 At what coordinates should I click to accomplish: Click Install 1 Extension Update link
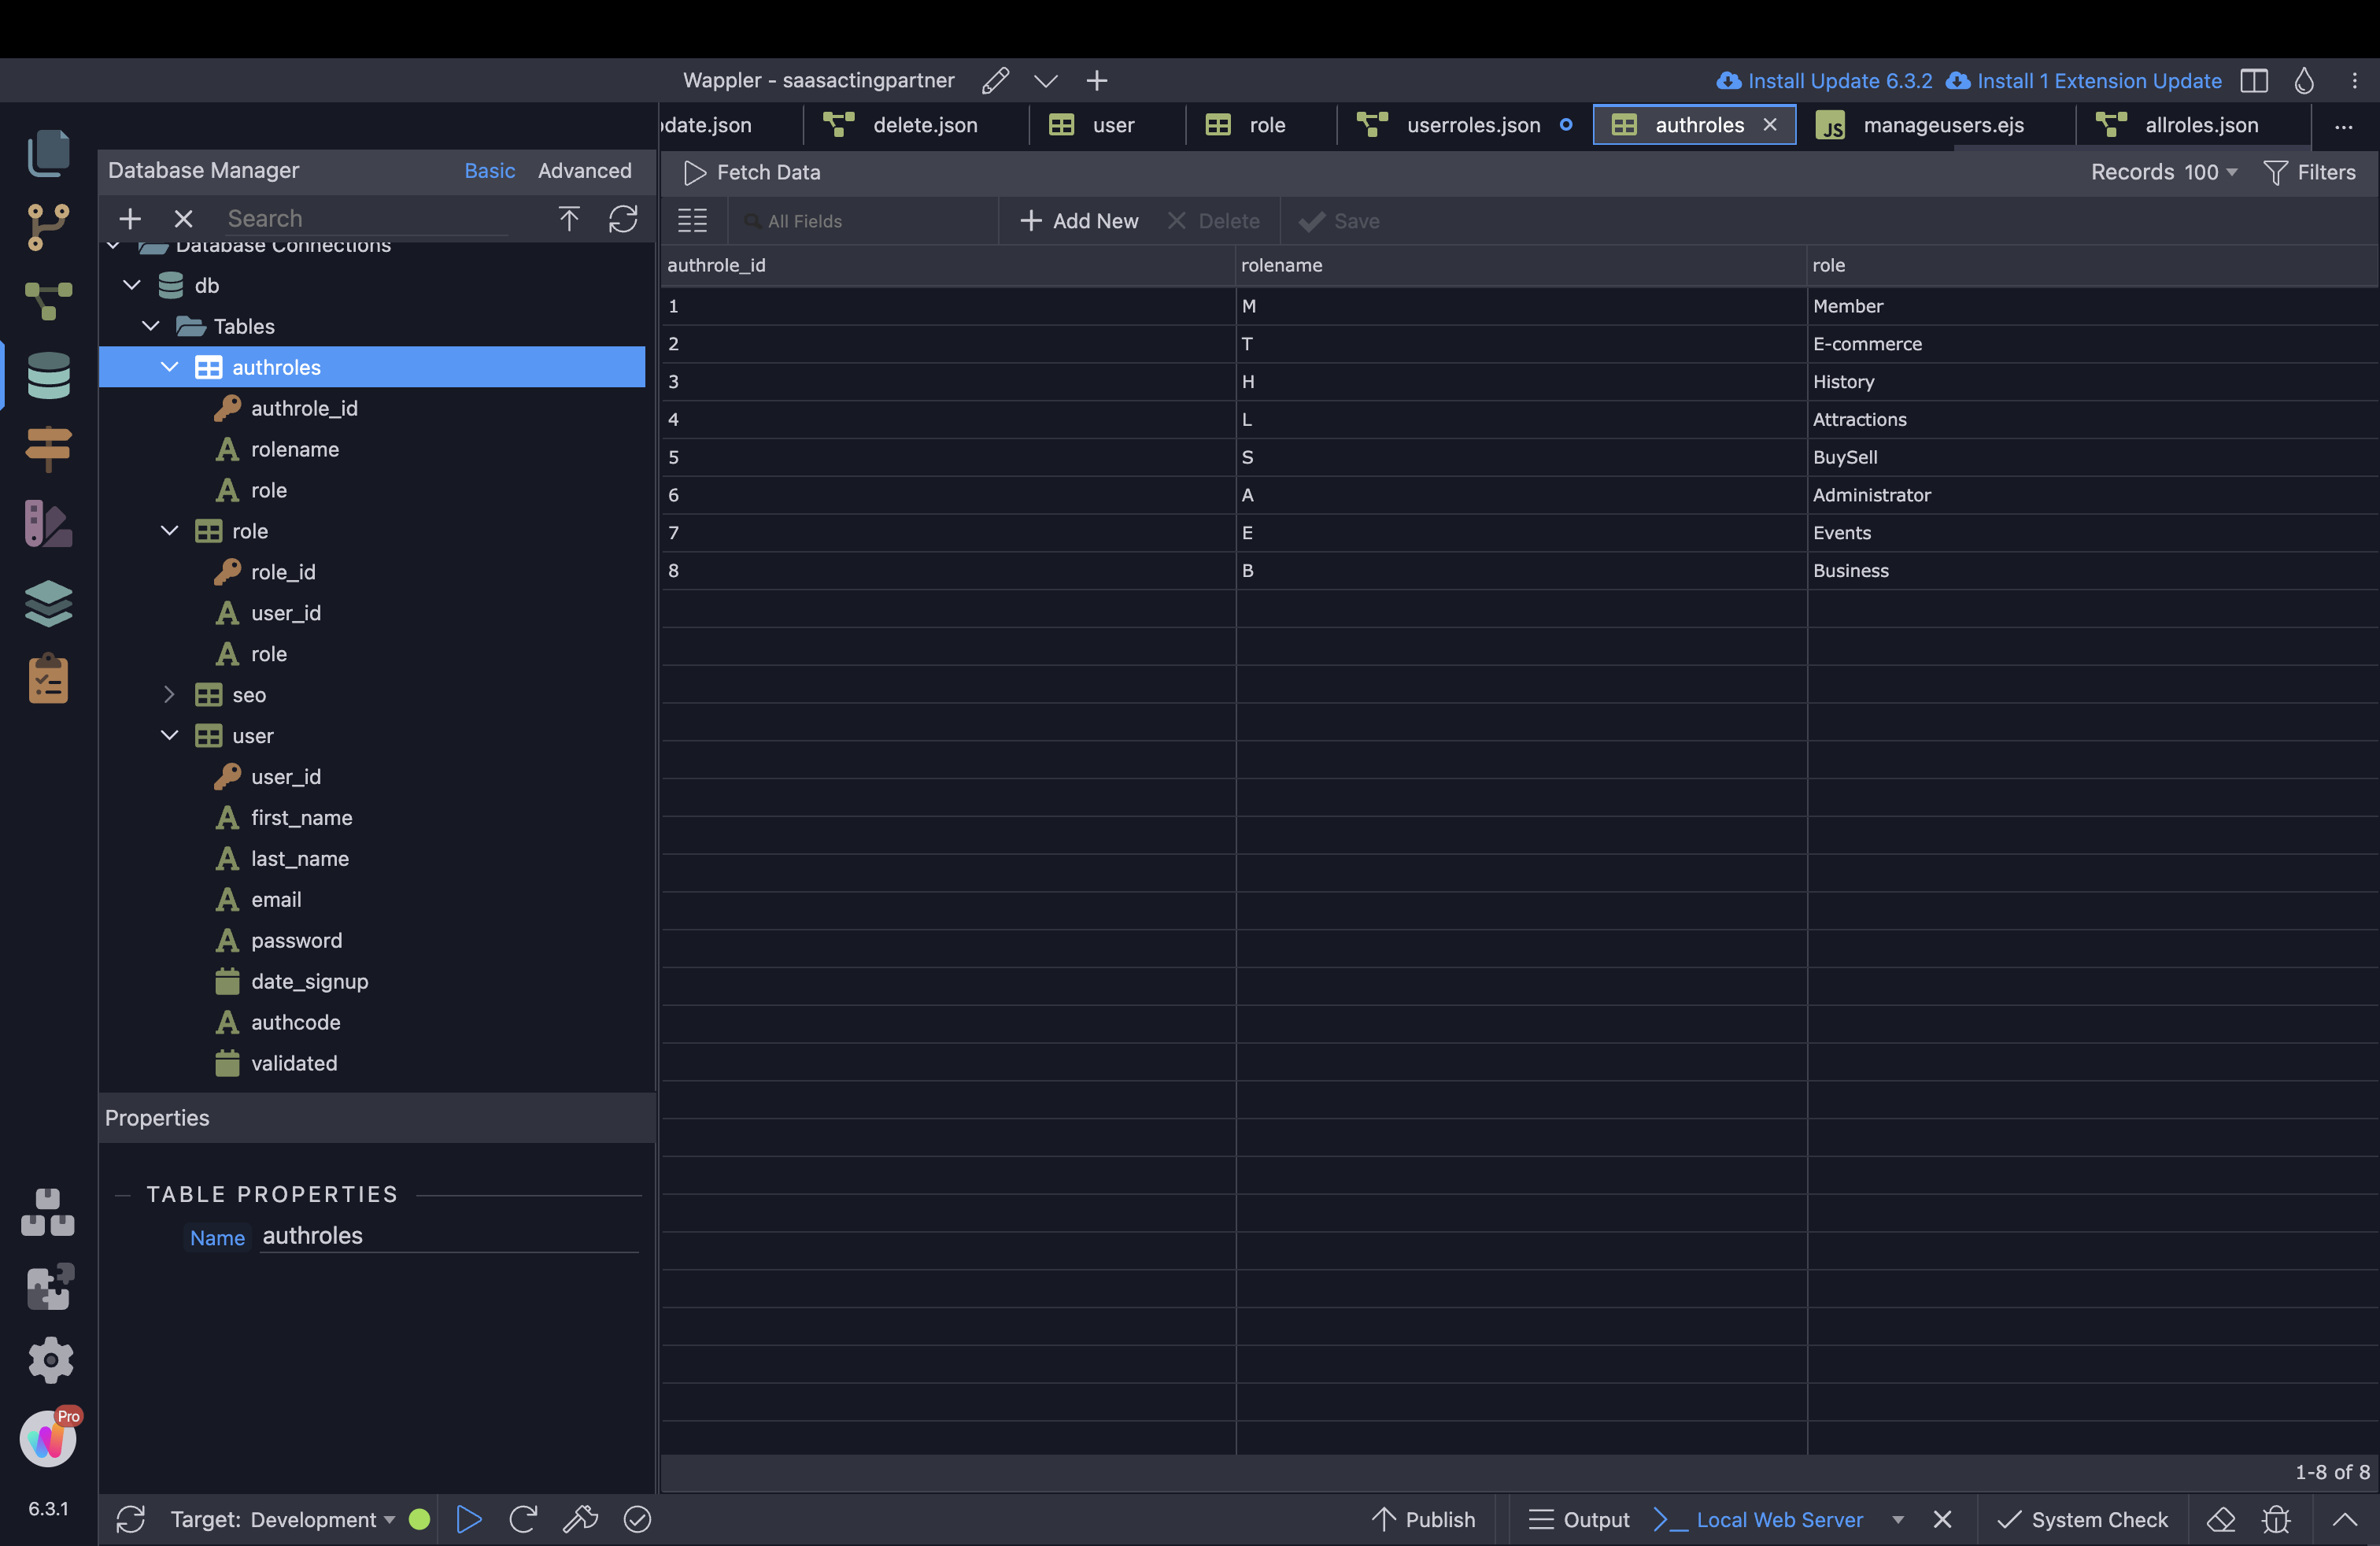2085,80
